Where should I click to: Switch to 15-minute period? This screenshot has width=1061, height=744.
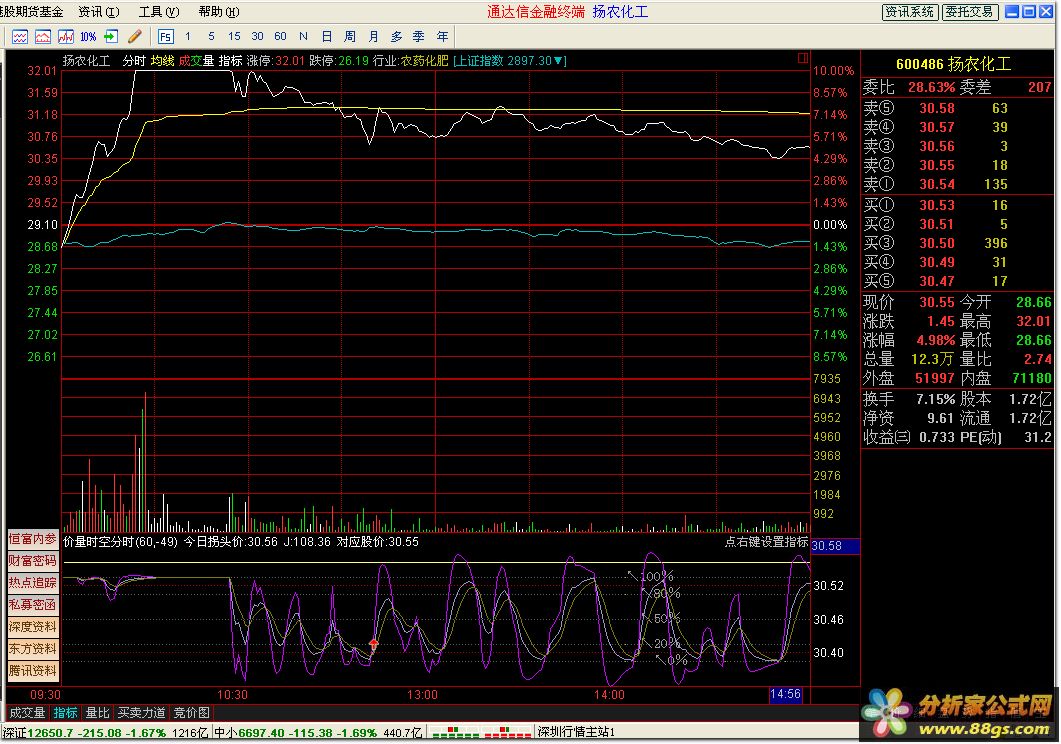coord(234,37)
